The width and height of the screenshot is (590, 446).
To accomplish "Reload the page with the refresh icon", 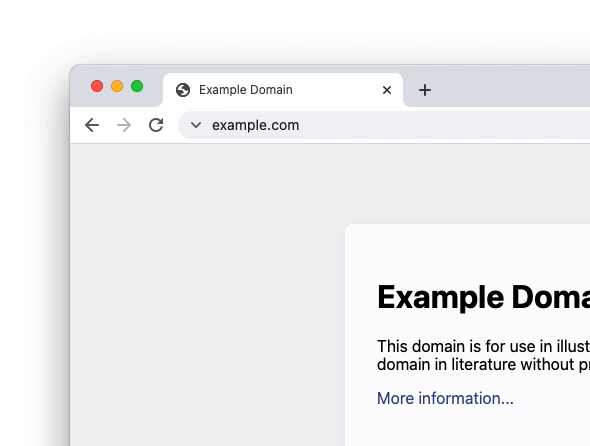I will coord(156,125).
